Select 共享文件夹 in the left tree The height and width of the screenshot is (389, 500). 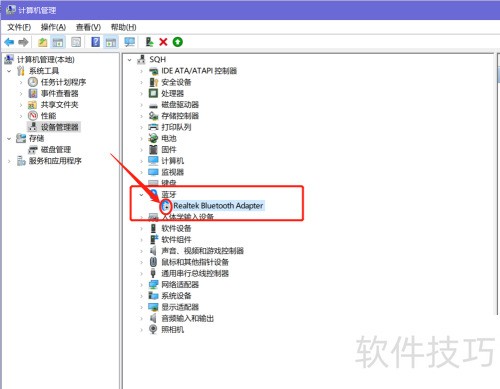[x=59, y=105]
